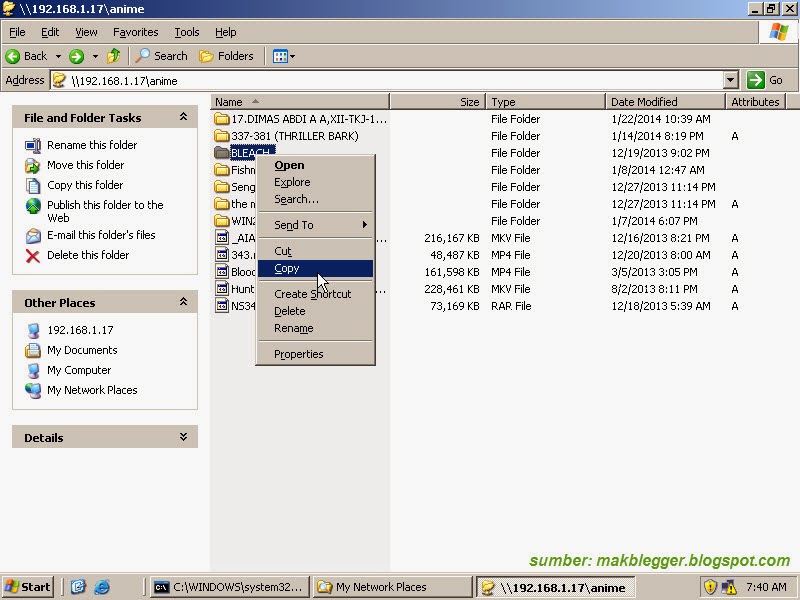Sort by the Name column header
The width and height of the screenshot is (800, 600).
(x=300, y=102)
